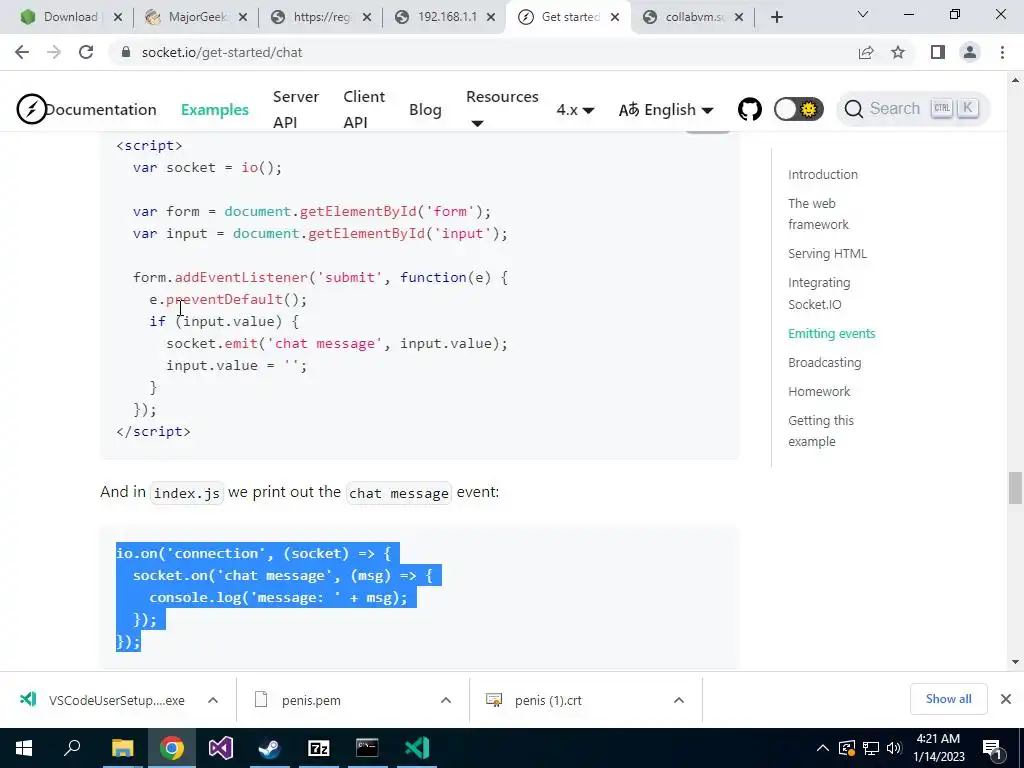Click the browser forward arrow
1024x768 pixels.
point(54,52)
